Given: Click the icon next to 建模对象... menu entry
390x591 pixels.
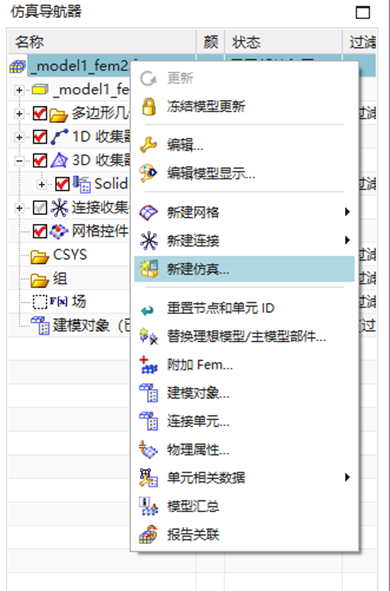Looking at the screenshot, I should (x=149, y=393).
